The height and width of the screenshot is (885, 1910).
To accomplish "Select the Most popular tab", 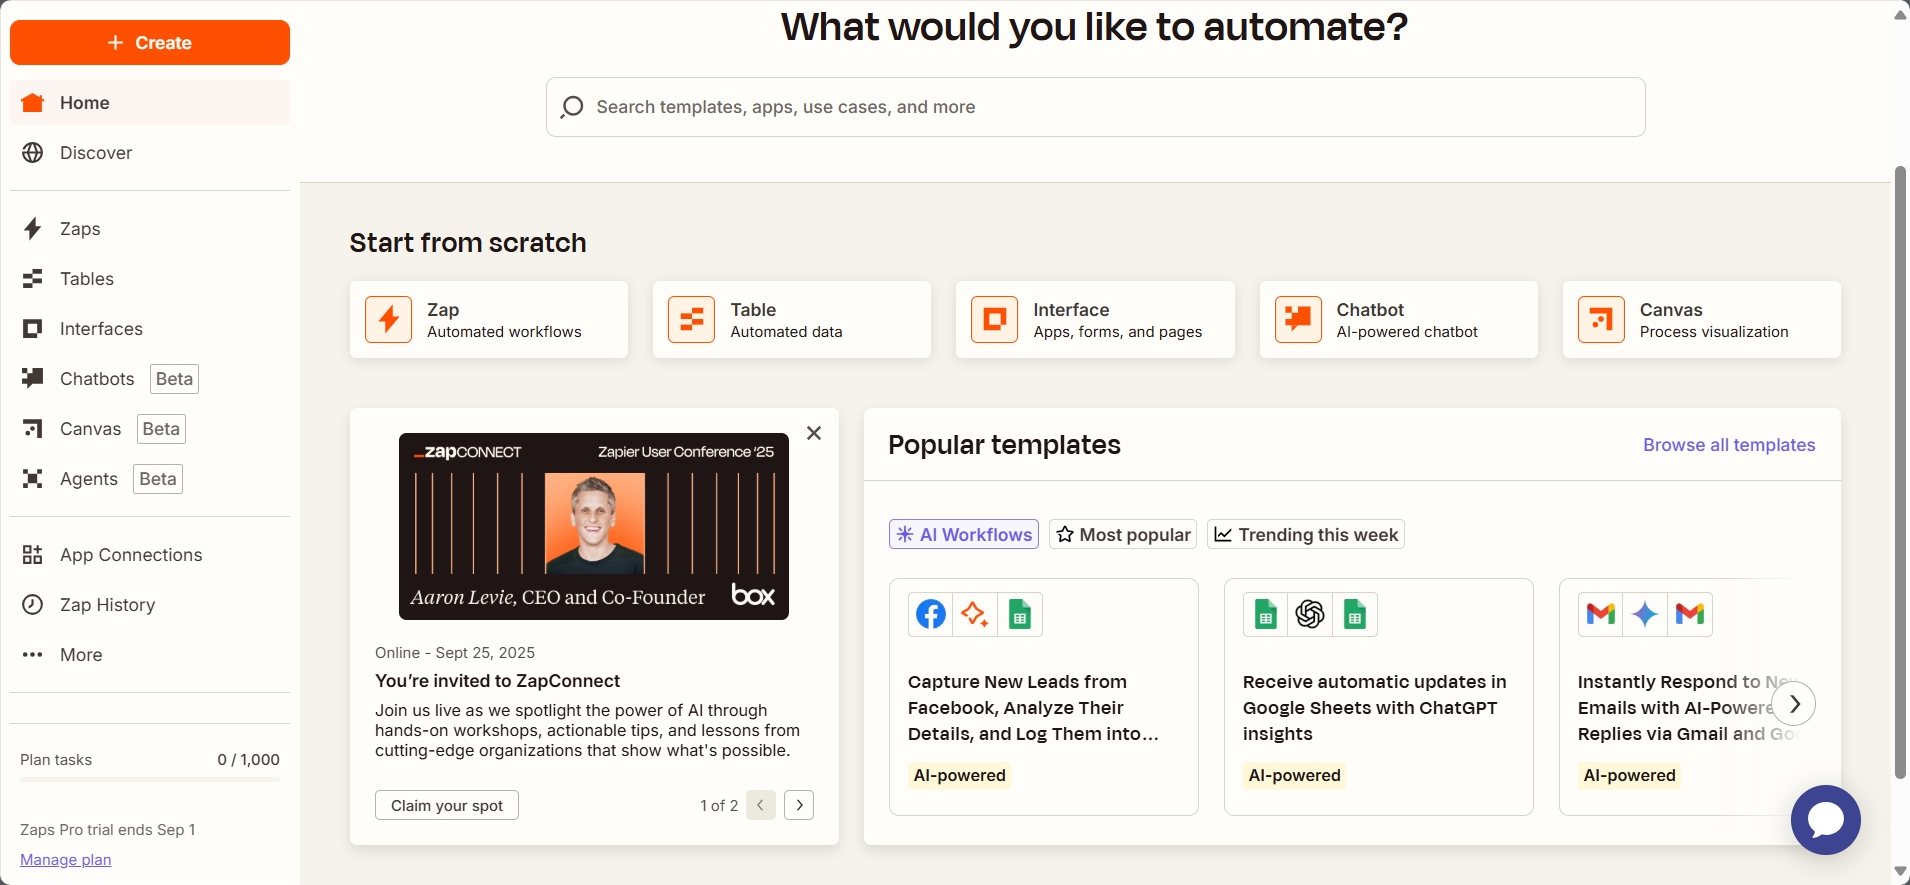I will (1123, 534).
